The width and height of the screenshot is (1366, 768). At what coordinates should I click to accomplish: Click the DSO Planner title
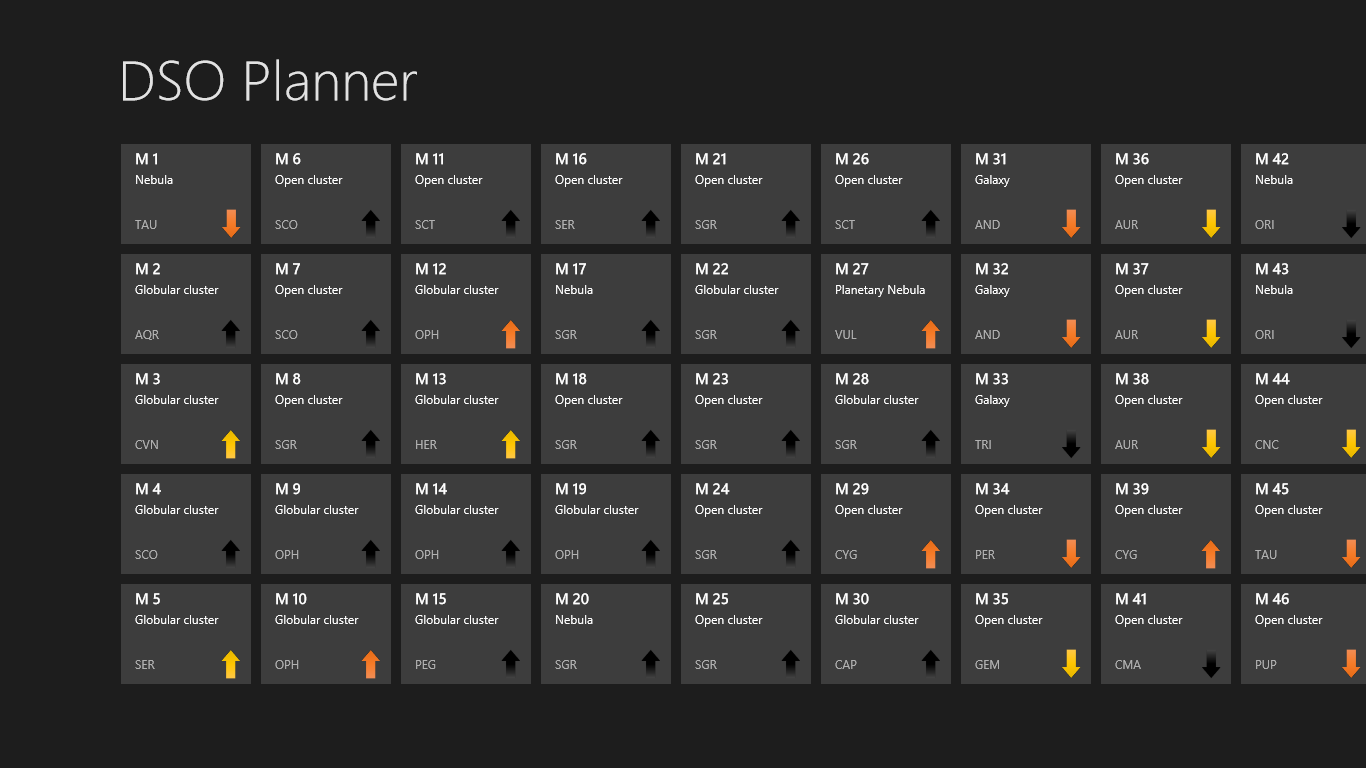[x=268, y=82]
